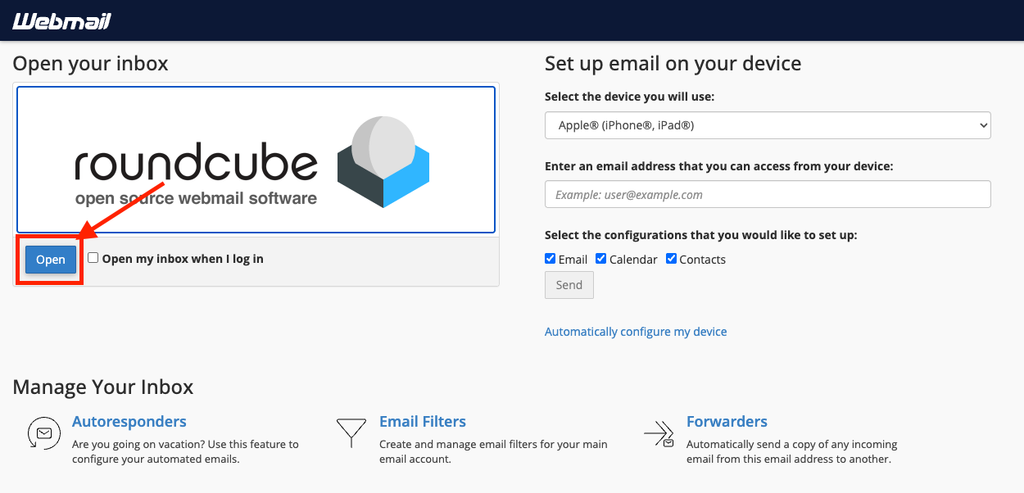Open the Autoresponders link
Screen dimensions: 1024x493
pyautogui.click(x=129, y=421)
